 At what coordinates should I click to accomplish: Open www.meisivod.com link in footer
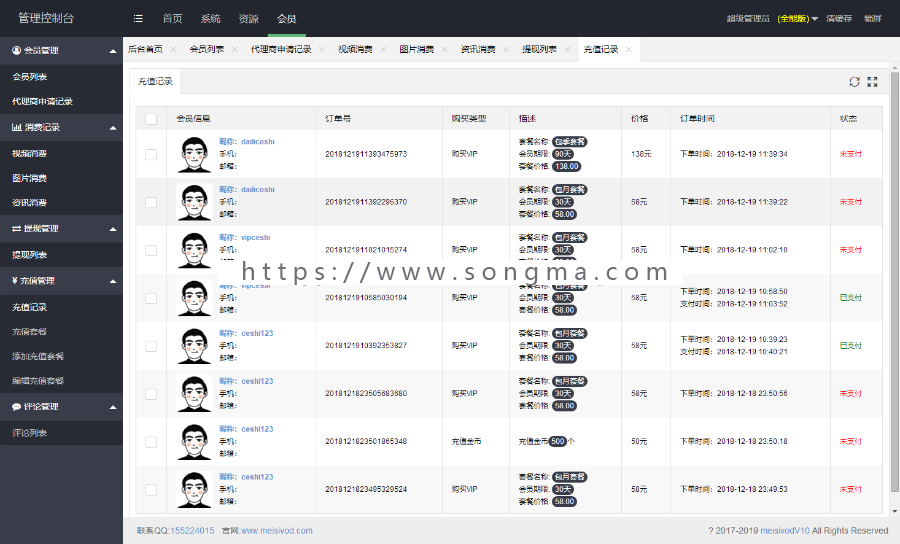[x=277, y=531]
